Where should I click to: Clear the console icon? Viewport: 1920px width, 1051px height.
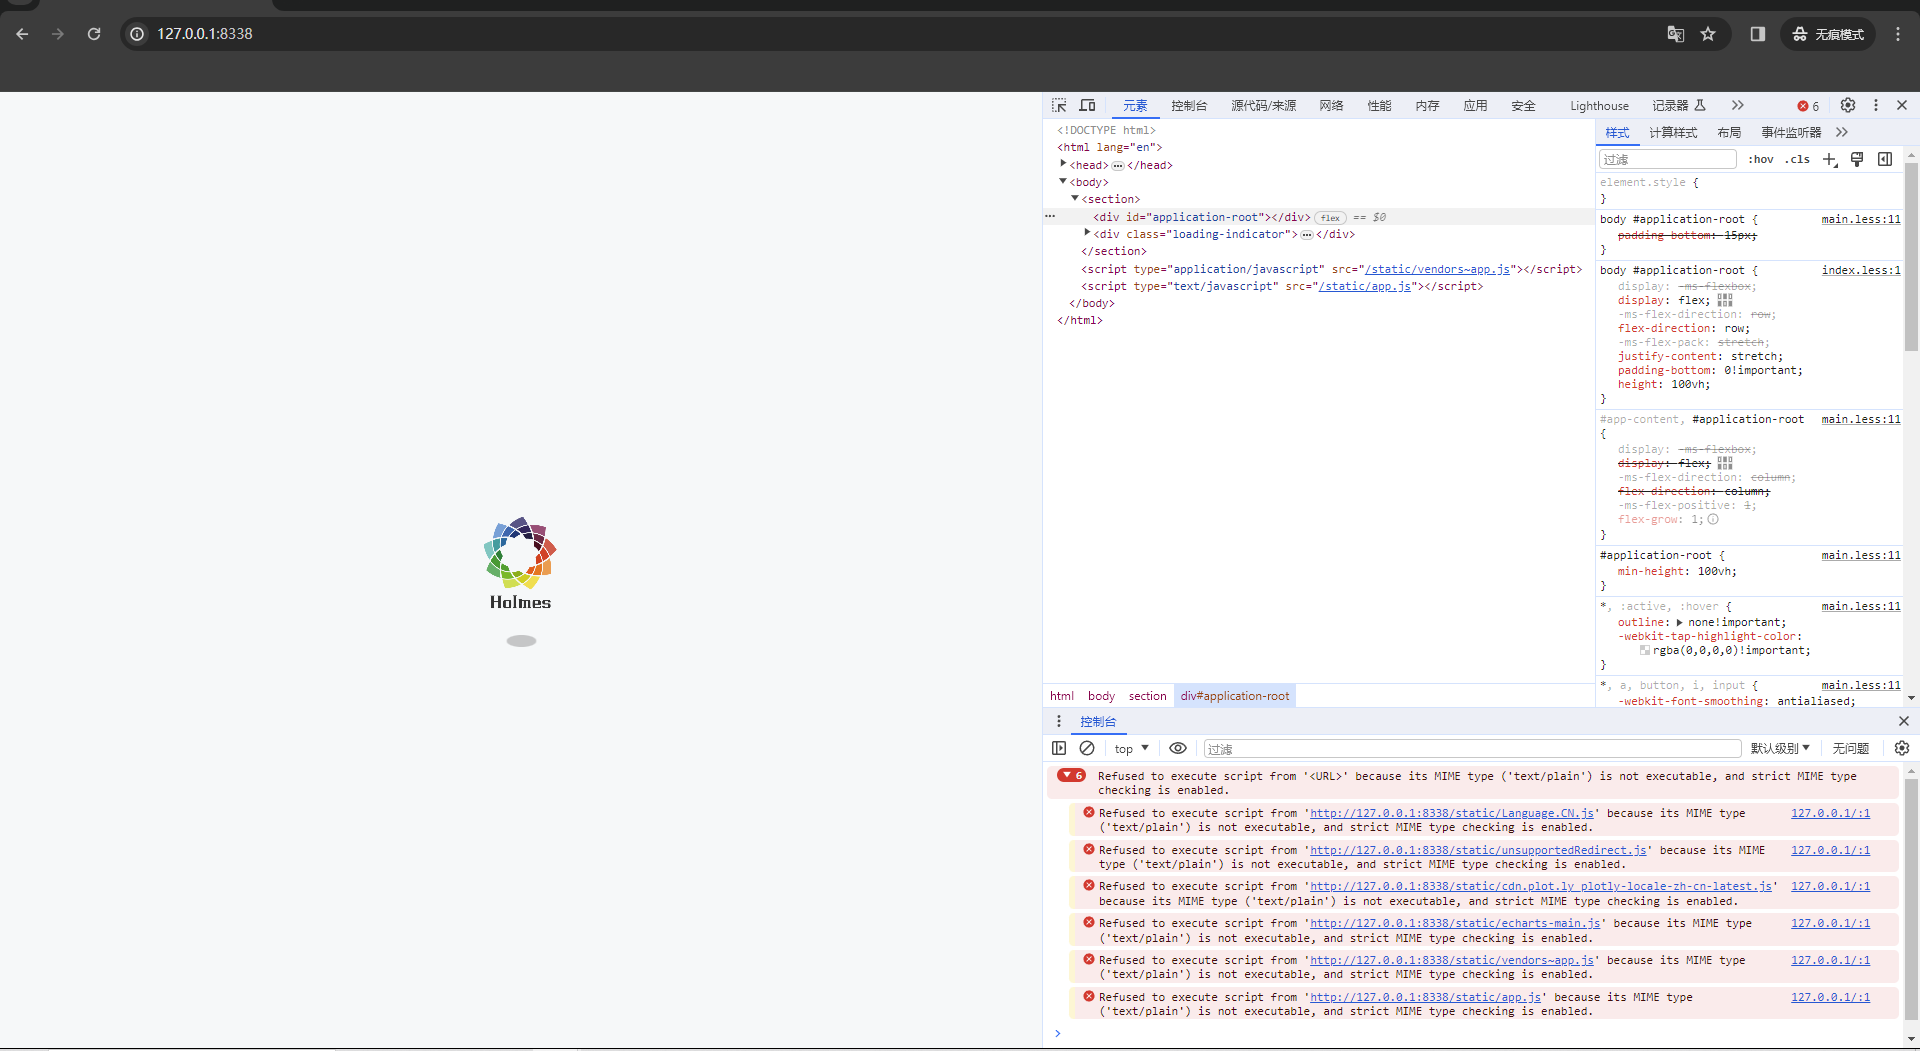tap(1087, 748)
